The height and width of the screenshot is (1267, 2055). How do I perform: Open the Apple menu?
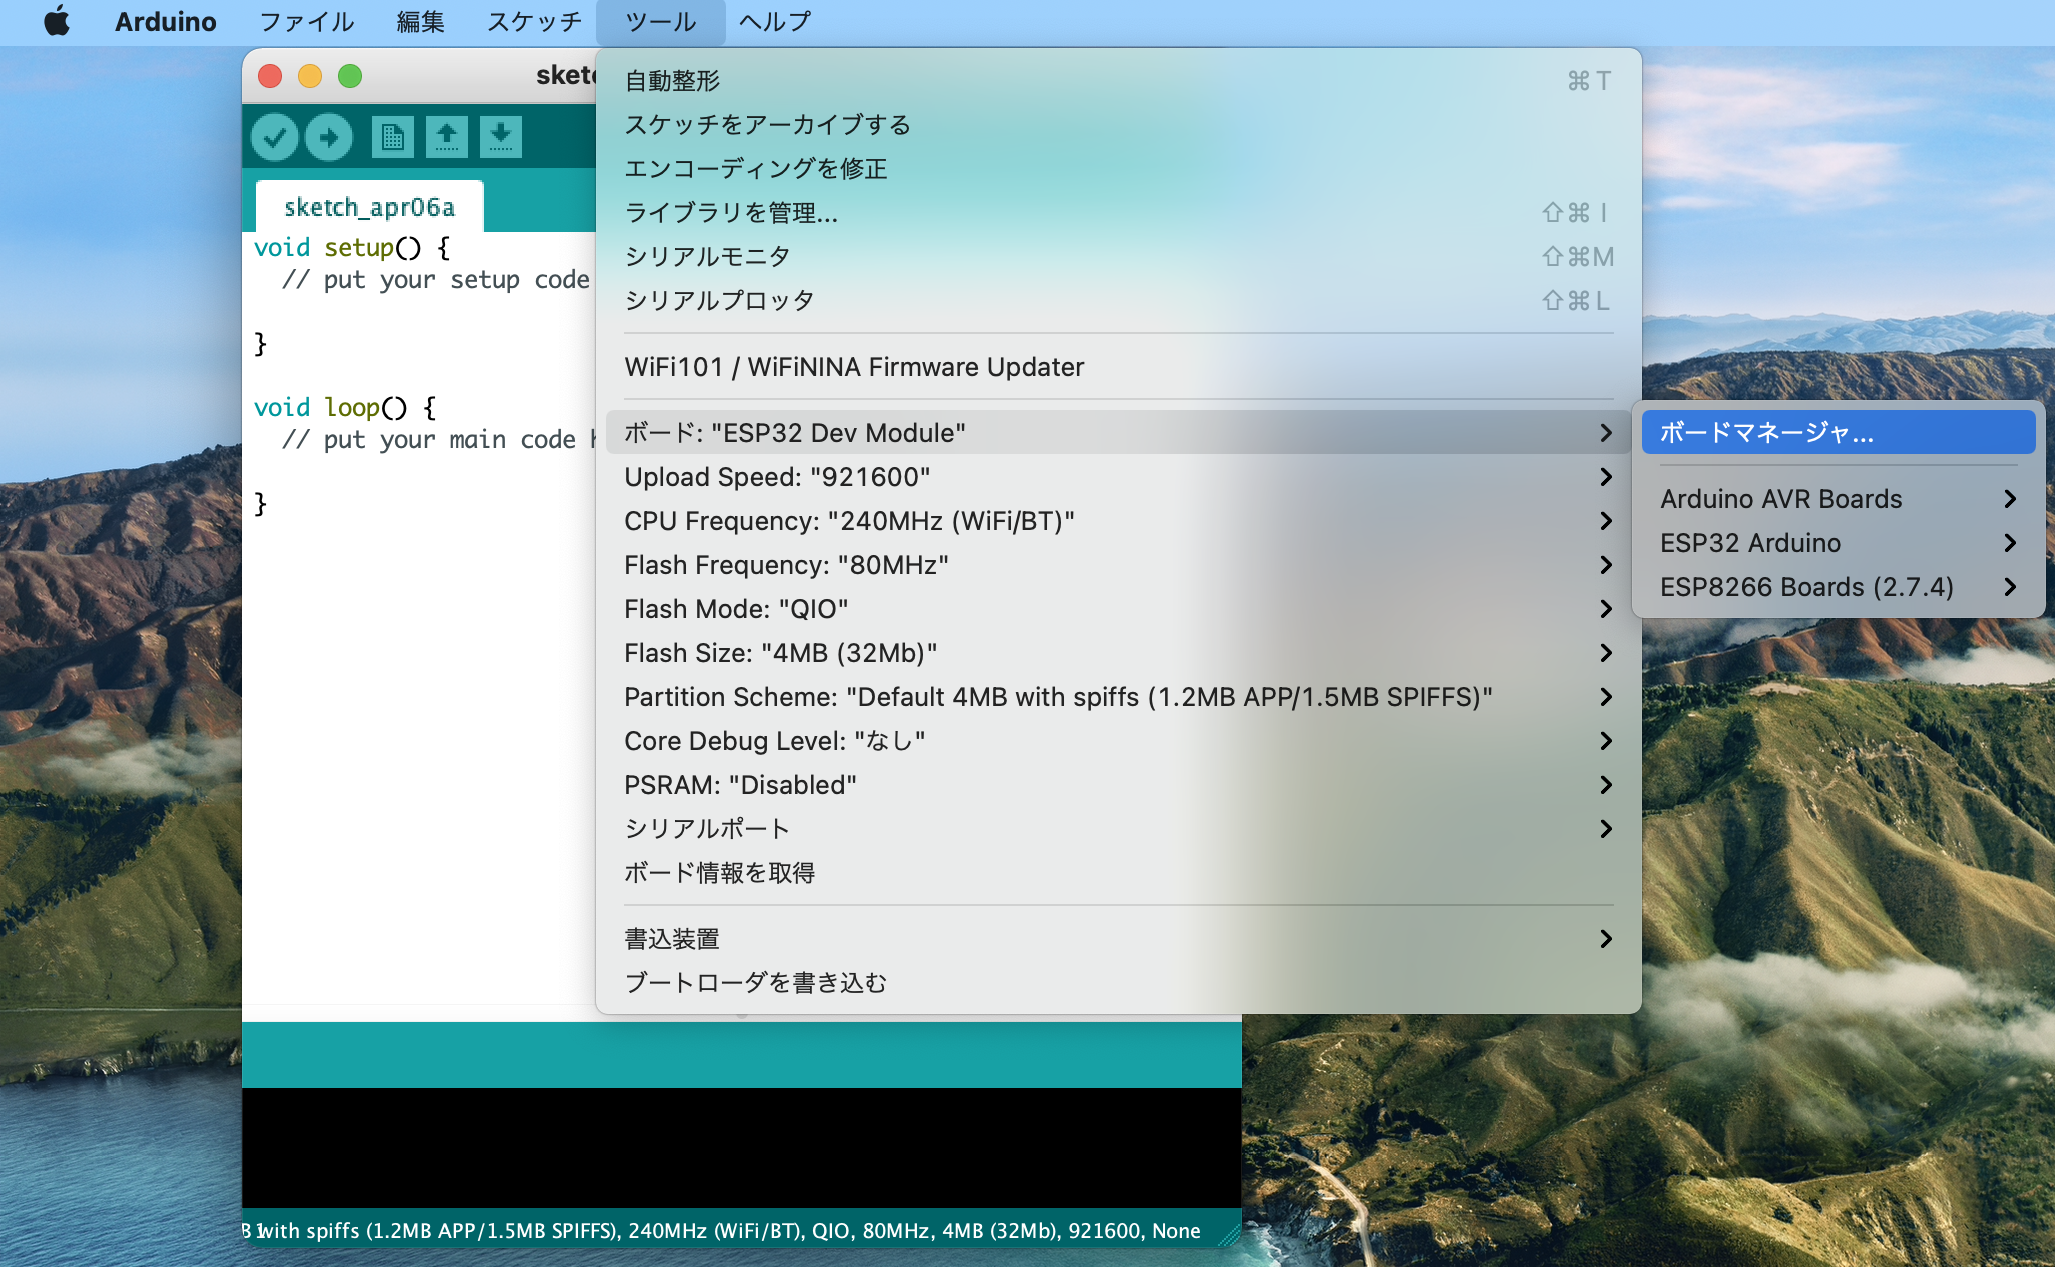click(58, 21)
